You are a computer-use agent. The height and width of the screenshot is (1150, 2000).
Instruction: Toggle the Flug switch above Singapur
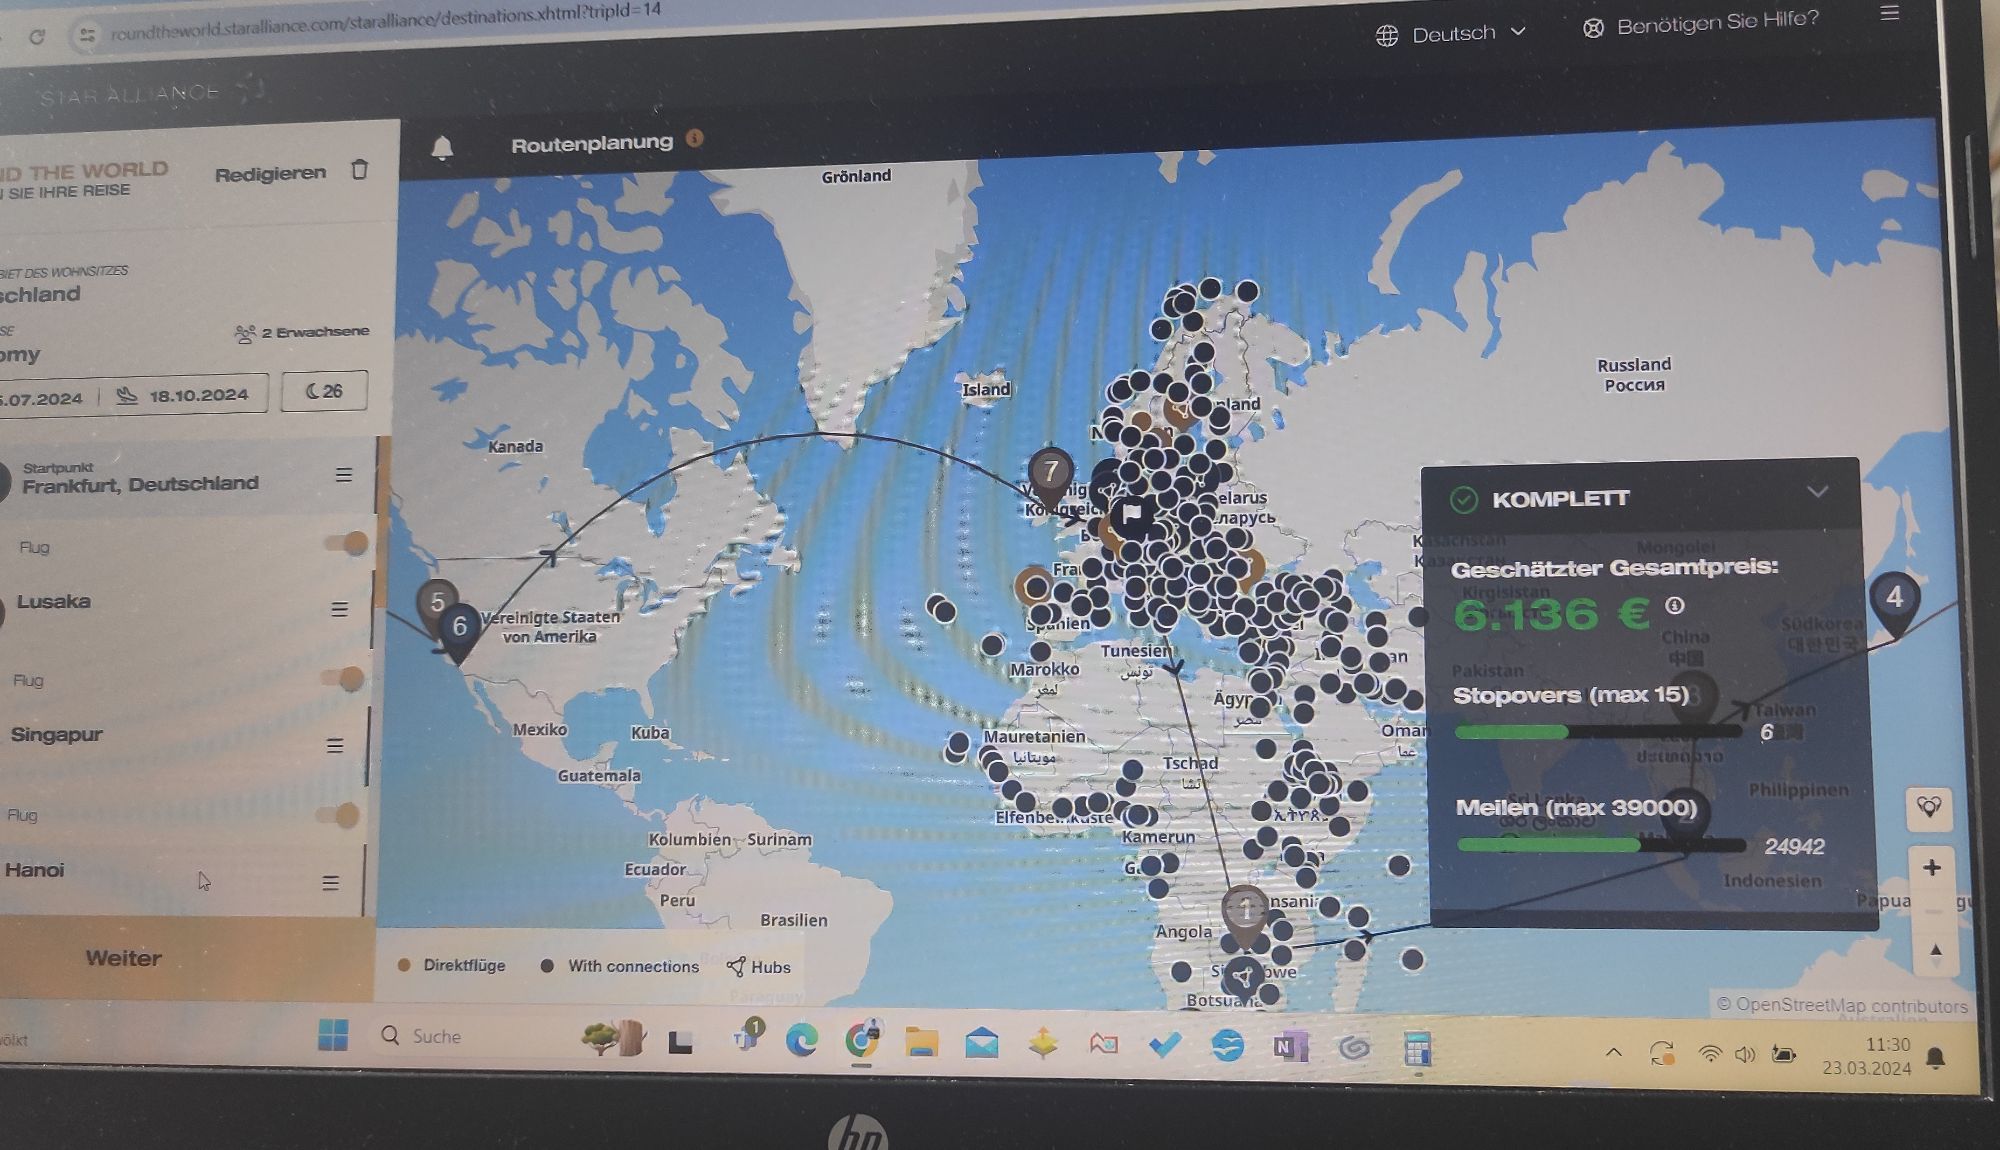click(342, 678)
